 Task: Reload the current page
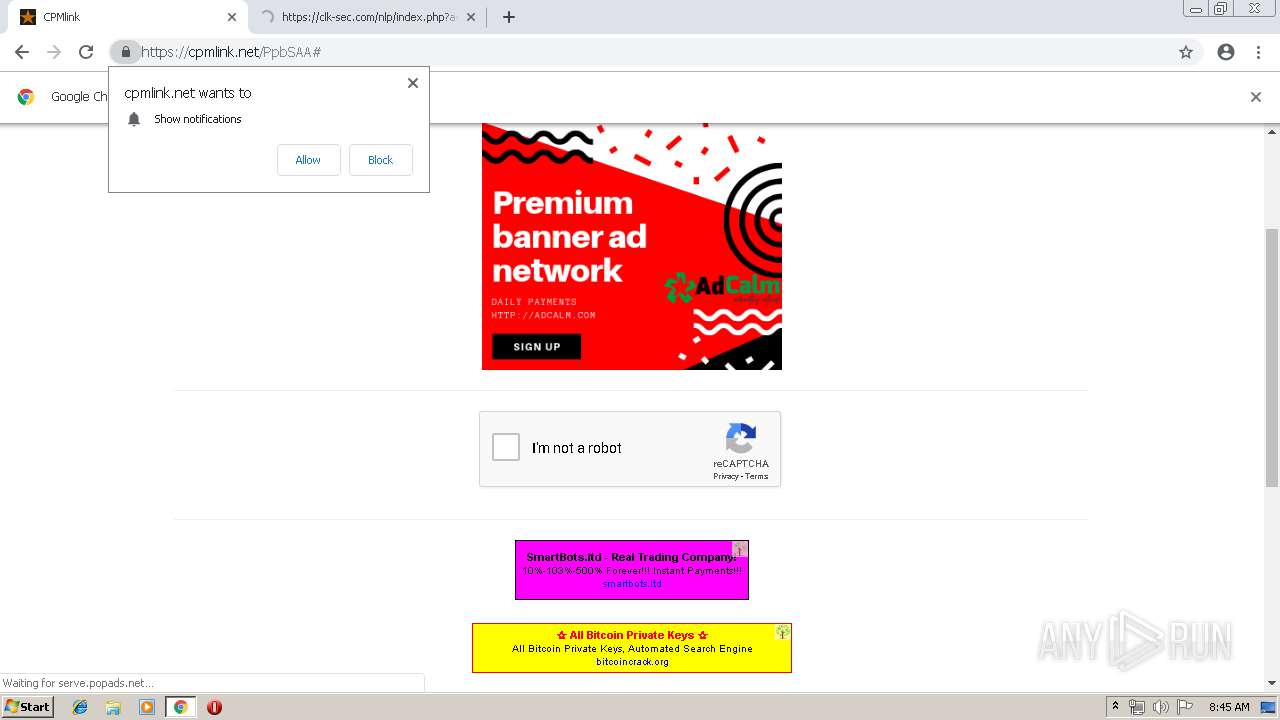click(86, 52)
